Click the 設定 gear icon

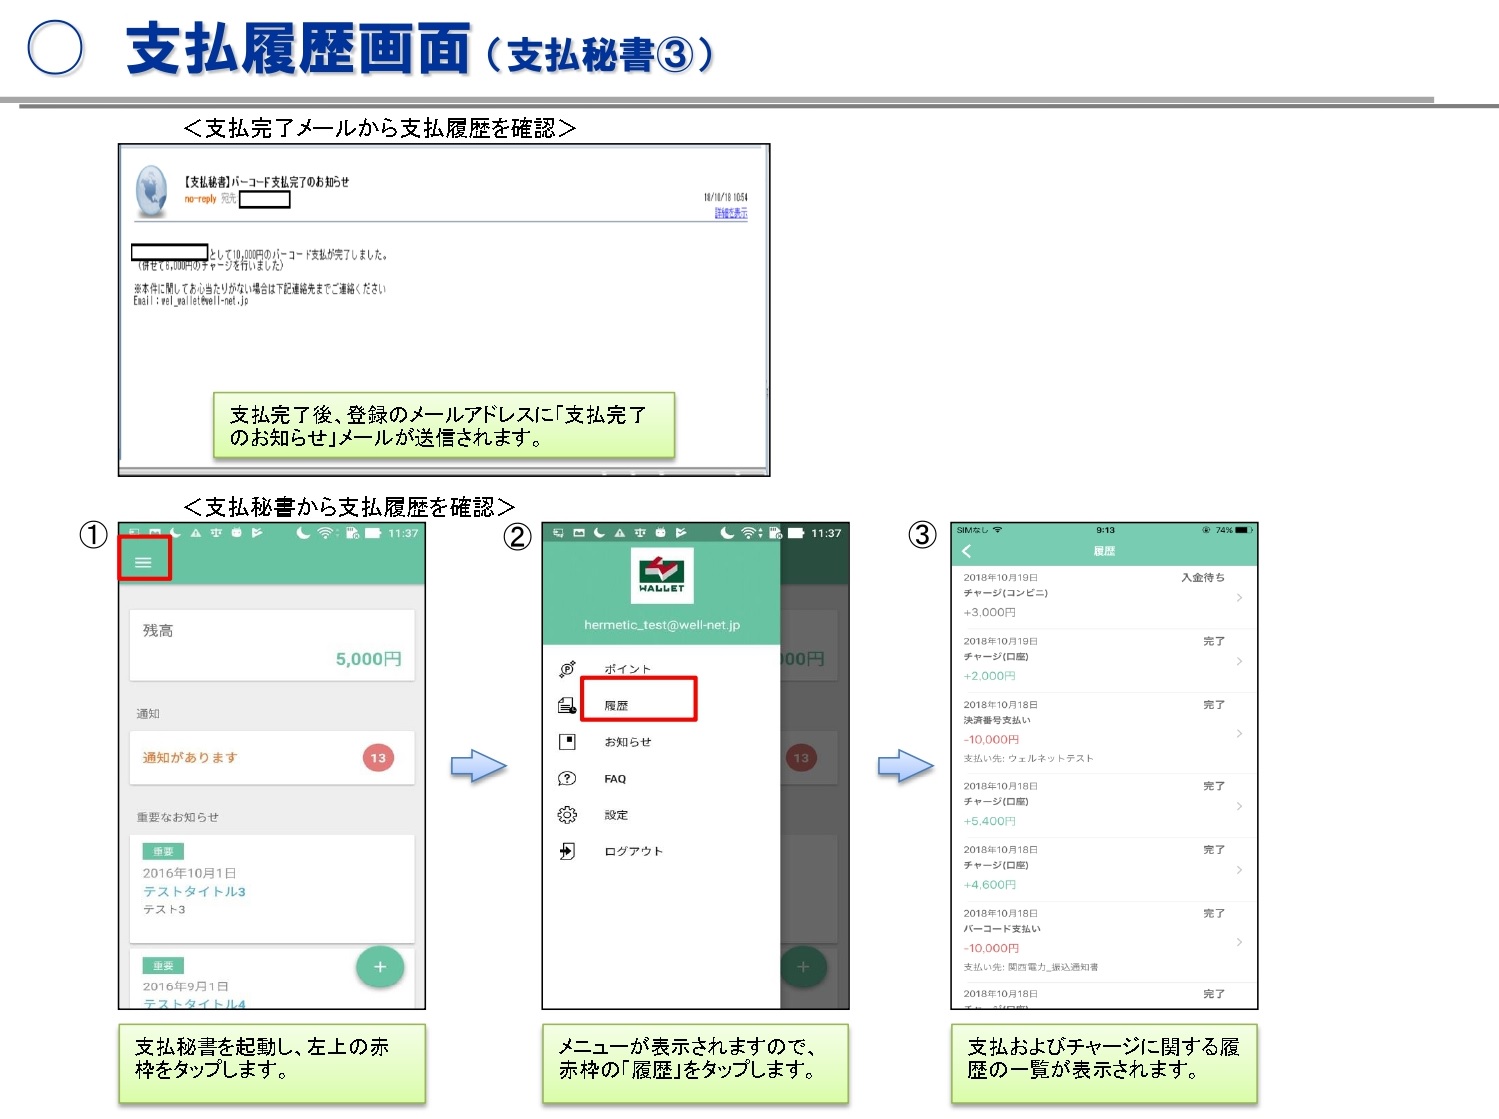567,815
